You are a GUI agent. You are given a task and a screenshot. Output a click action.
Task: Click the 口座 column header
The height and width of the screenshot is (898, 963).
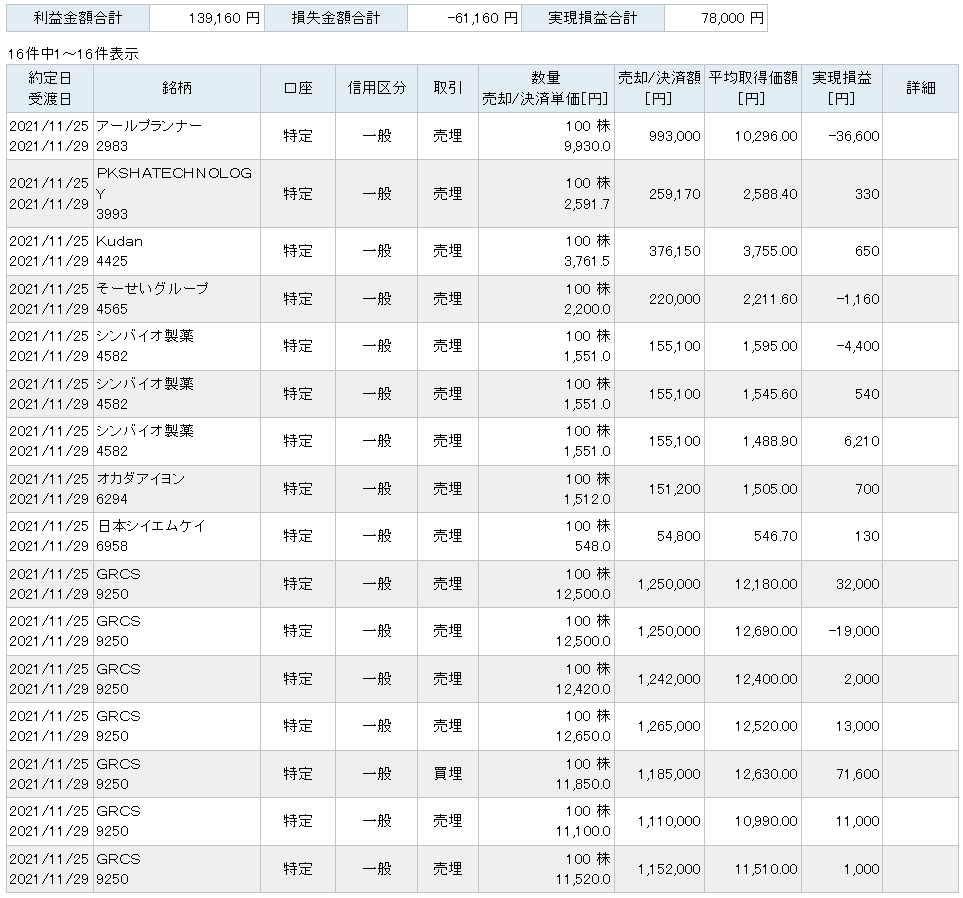298,88
